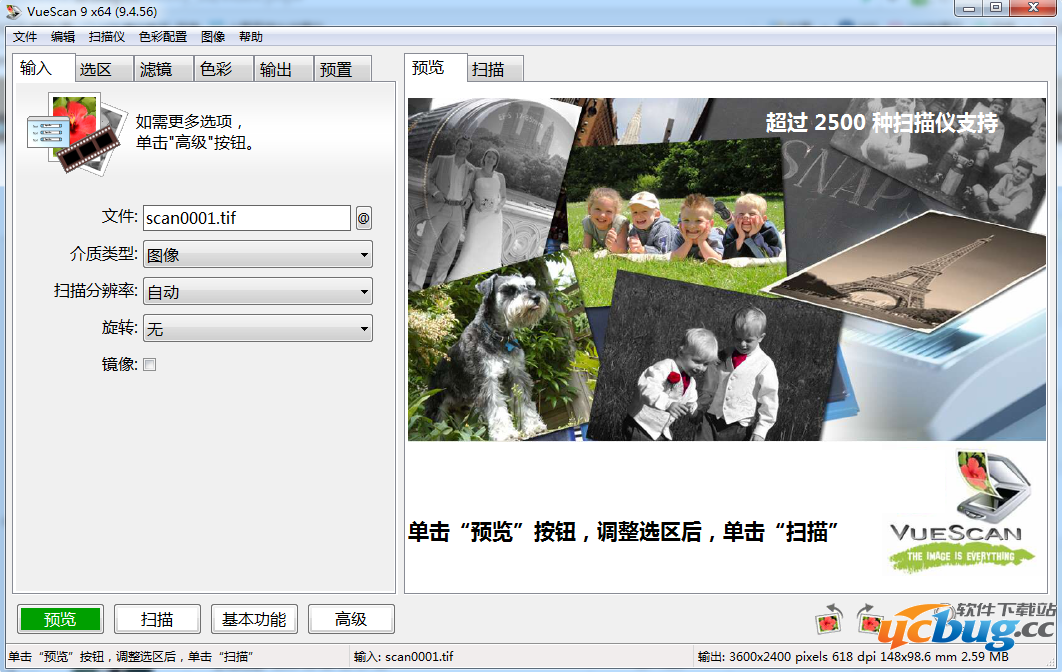Click the rotate image left icon
Viewport: 1062px width, 672px height.
(829, 618)
